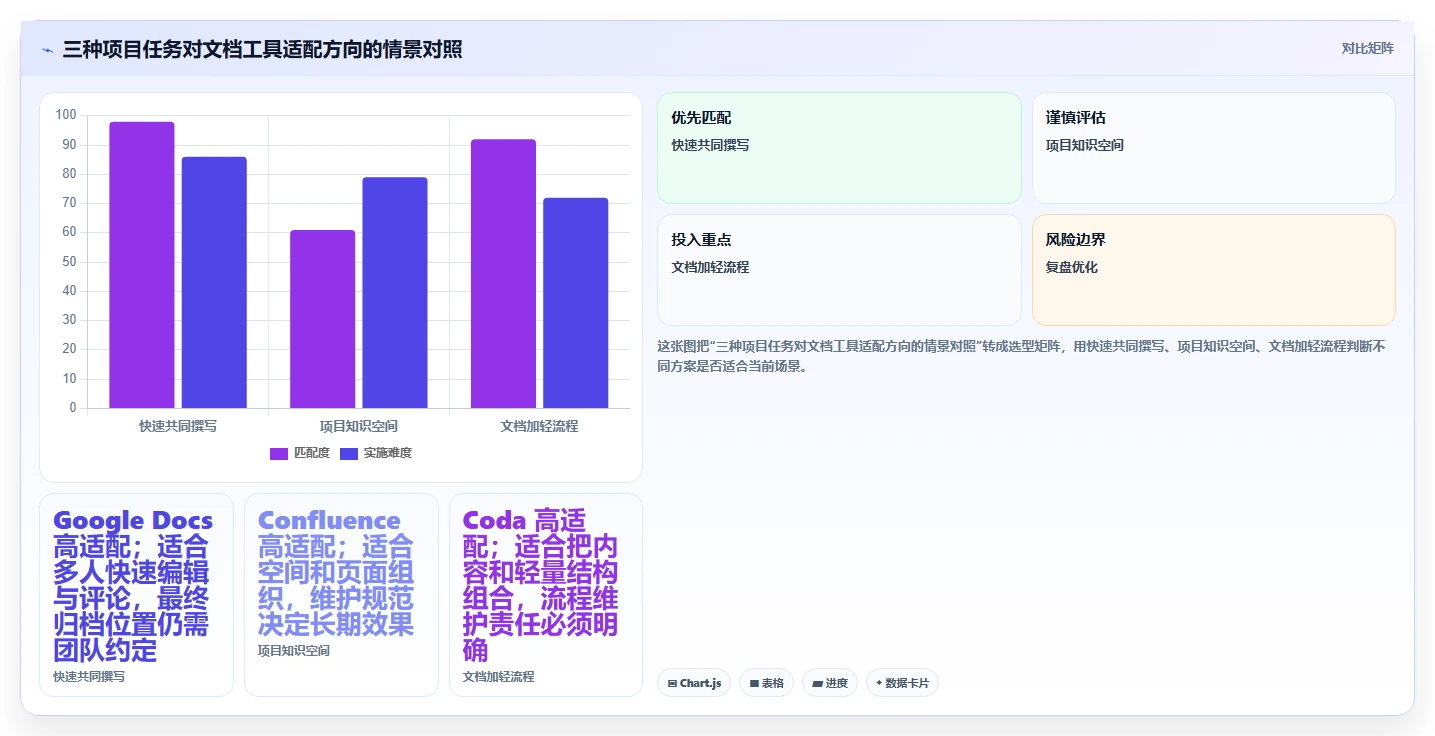Open the 谨慎评估 card
The image size is (1435, 736).
point(1213,148)
